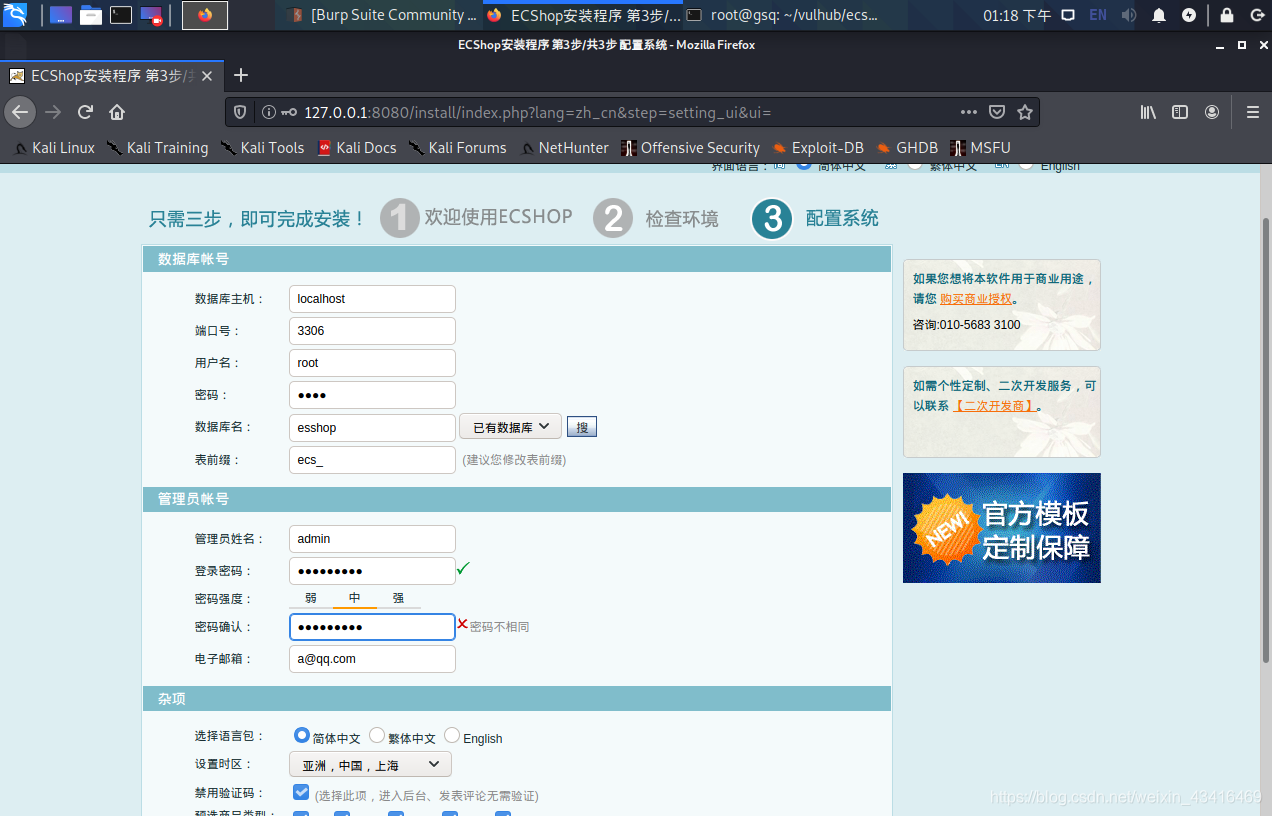Image resolution: width=1272 pixels, height=816 pixels.
Task: Open the file manager panel icon
Action: pyautogui.click(x=91, y=15)
